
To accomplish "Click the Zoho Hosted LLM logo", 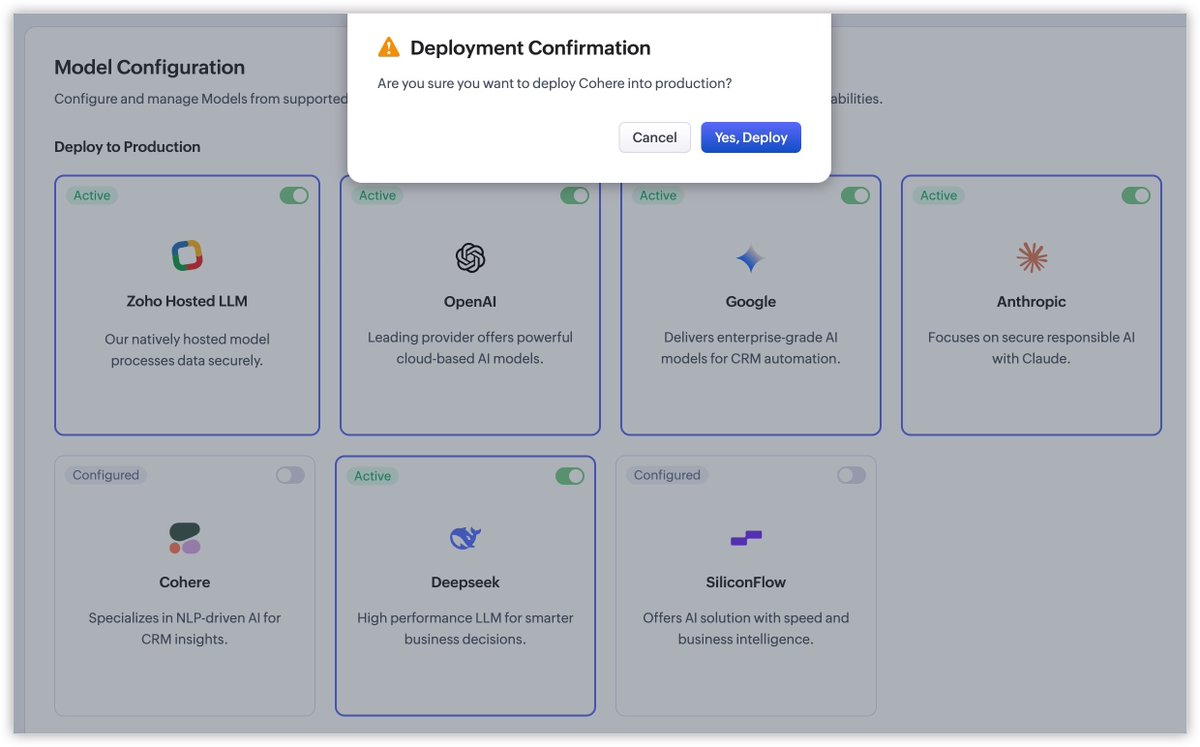I will (x=187, y=256).
